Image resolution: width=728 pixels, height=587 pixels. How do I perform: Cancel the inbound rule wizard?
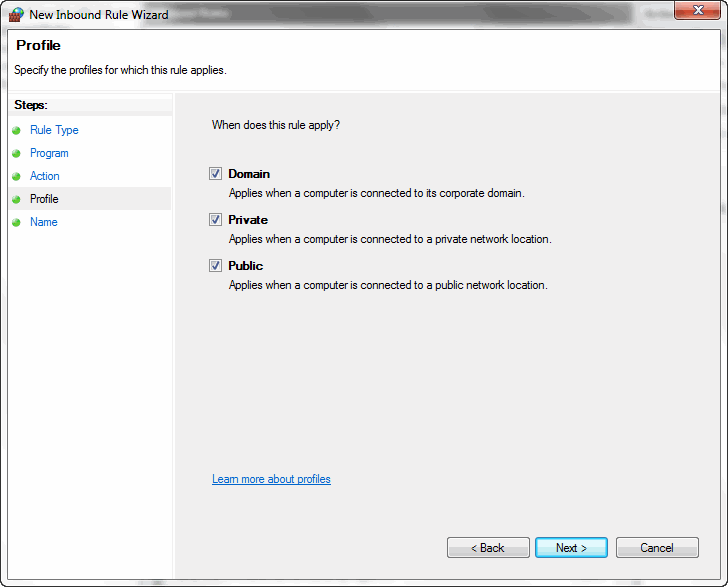657,548
